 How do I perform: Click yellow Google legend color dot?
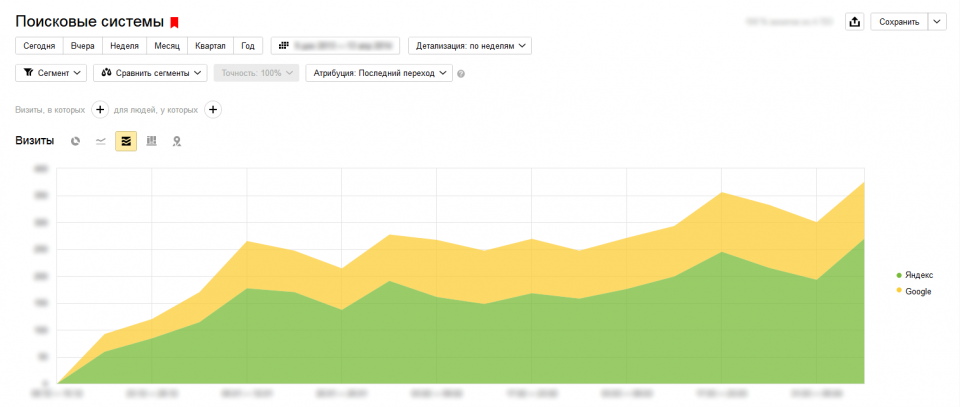899,291
